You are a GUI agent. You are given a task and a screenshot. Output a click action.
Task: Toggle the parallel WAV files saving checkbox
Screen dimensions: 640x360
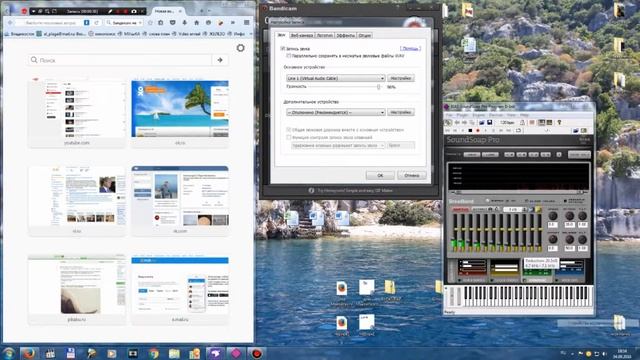pos(289,56)
